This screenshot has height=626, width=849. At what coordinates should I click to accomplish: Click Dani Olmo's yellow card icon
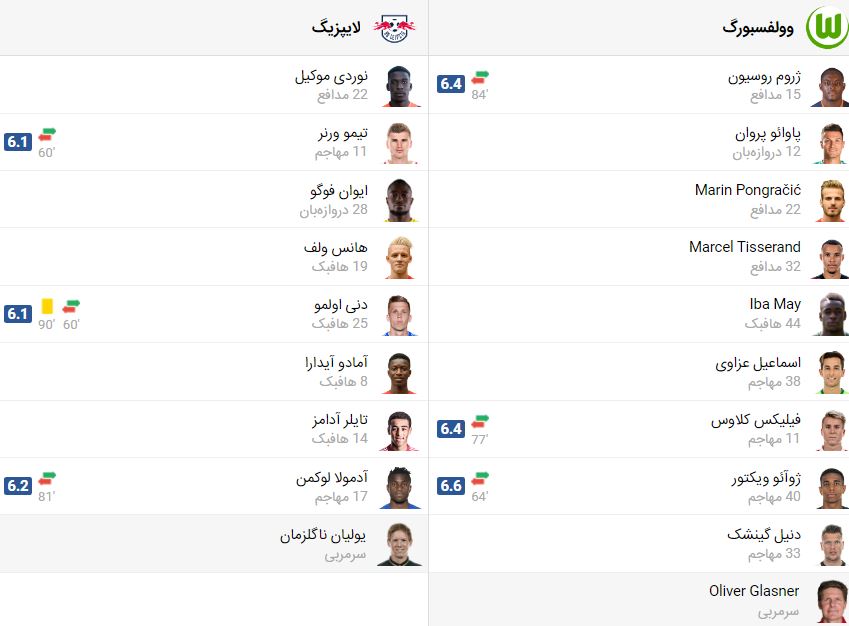[x=47, y=306]
